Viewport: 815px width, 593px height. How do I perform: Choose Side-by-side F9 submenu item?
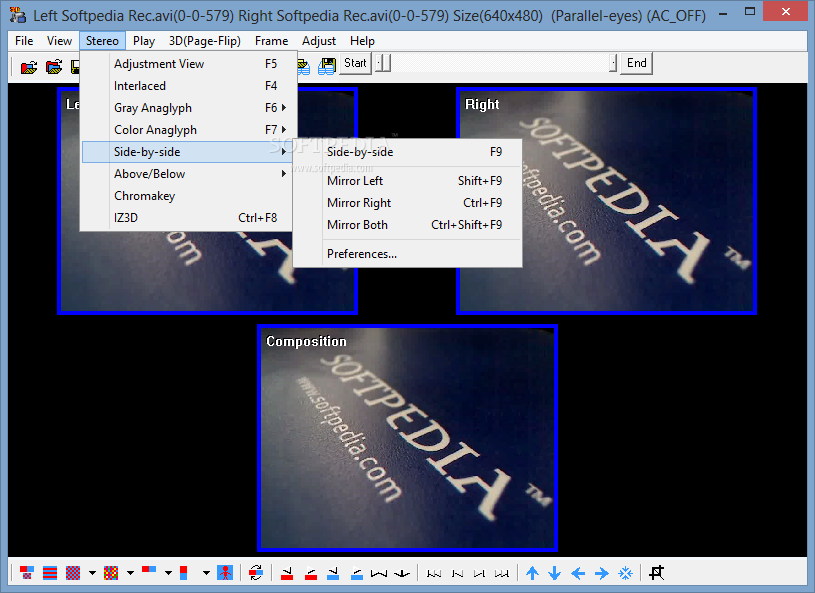408,152
